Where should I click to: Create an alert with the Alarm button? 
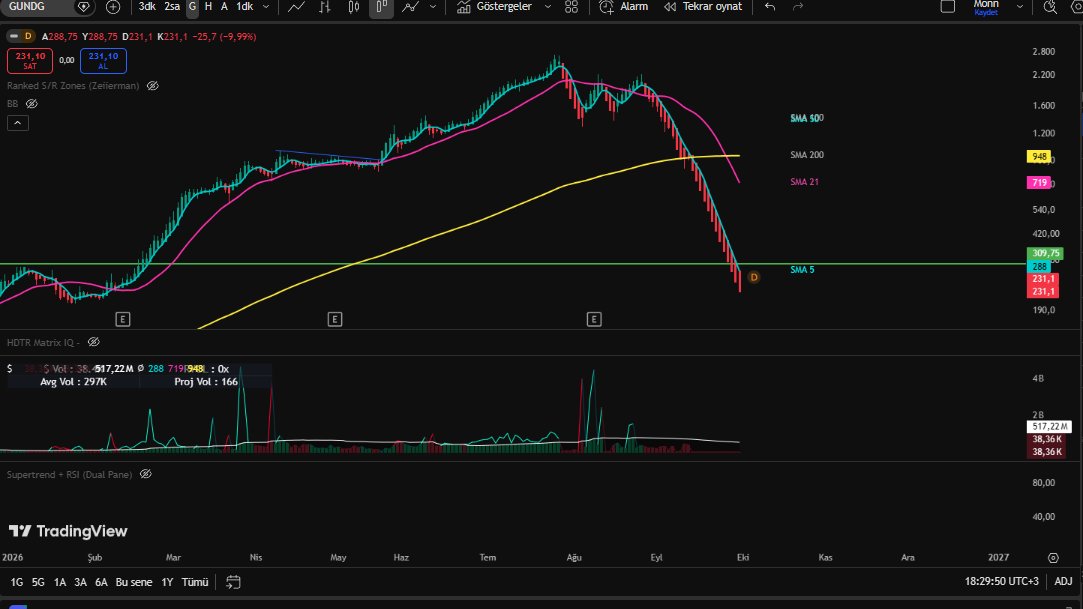coord(624,7)
